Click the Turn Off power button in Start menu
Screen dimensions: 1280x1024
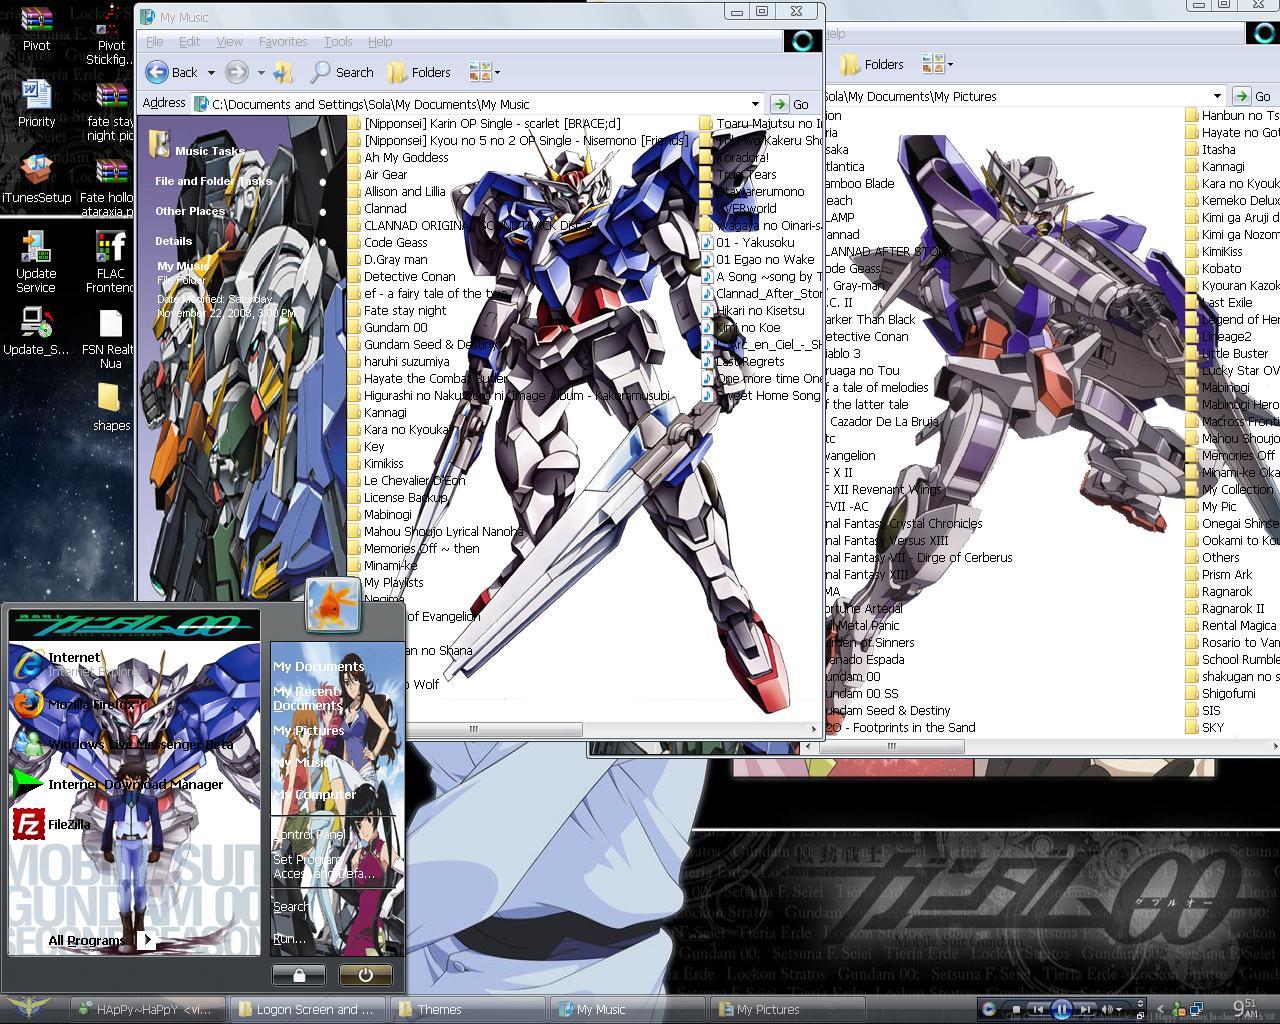(x=365, y=974)
